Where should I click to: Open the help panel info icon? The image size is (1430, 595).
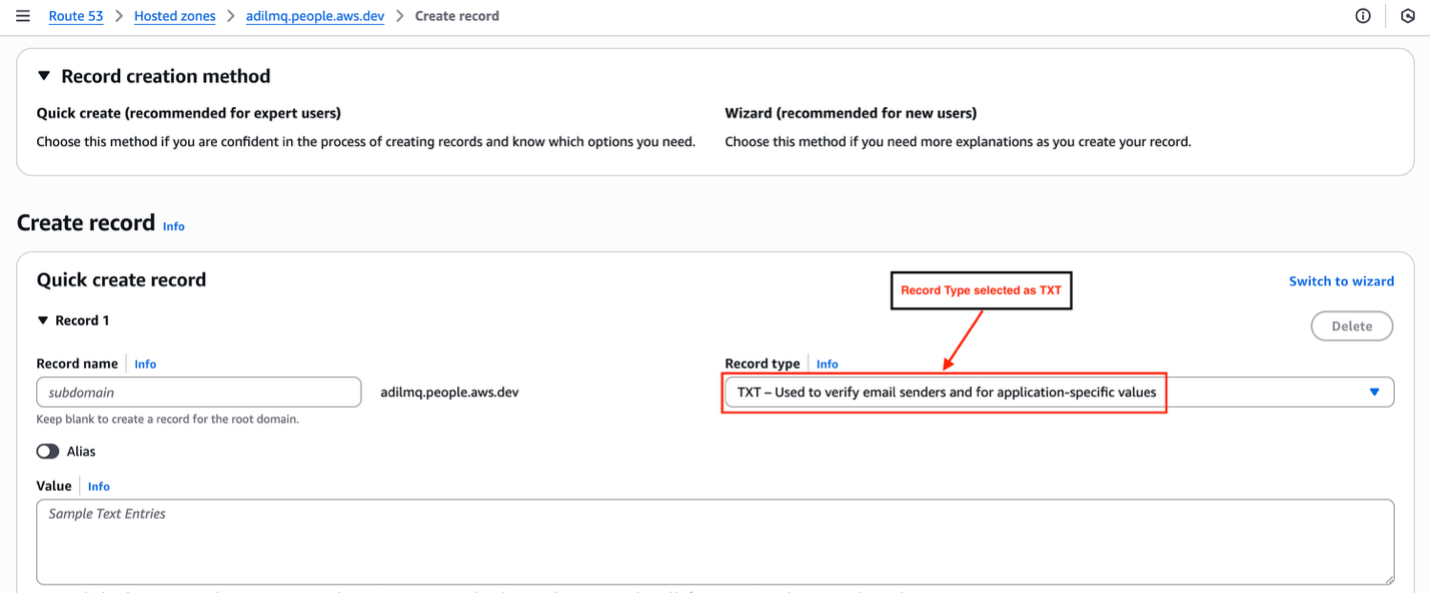coord(1362,15)
